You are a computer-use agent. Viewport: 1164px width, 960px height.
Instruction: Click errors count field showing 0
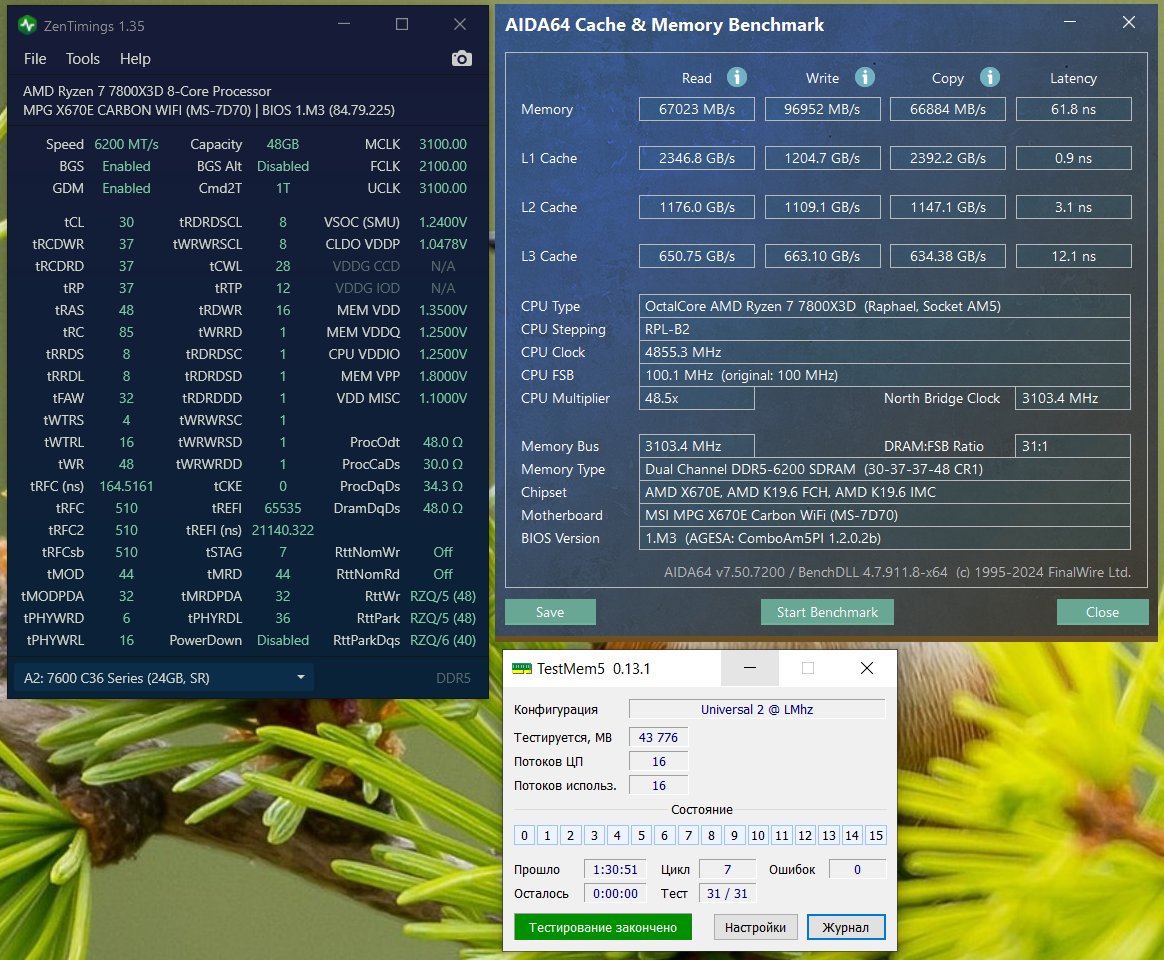tap(857, 869)
